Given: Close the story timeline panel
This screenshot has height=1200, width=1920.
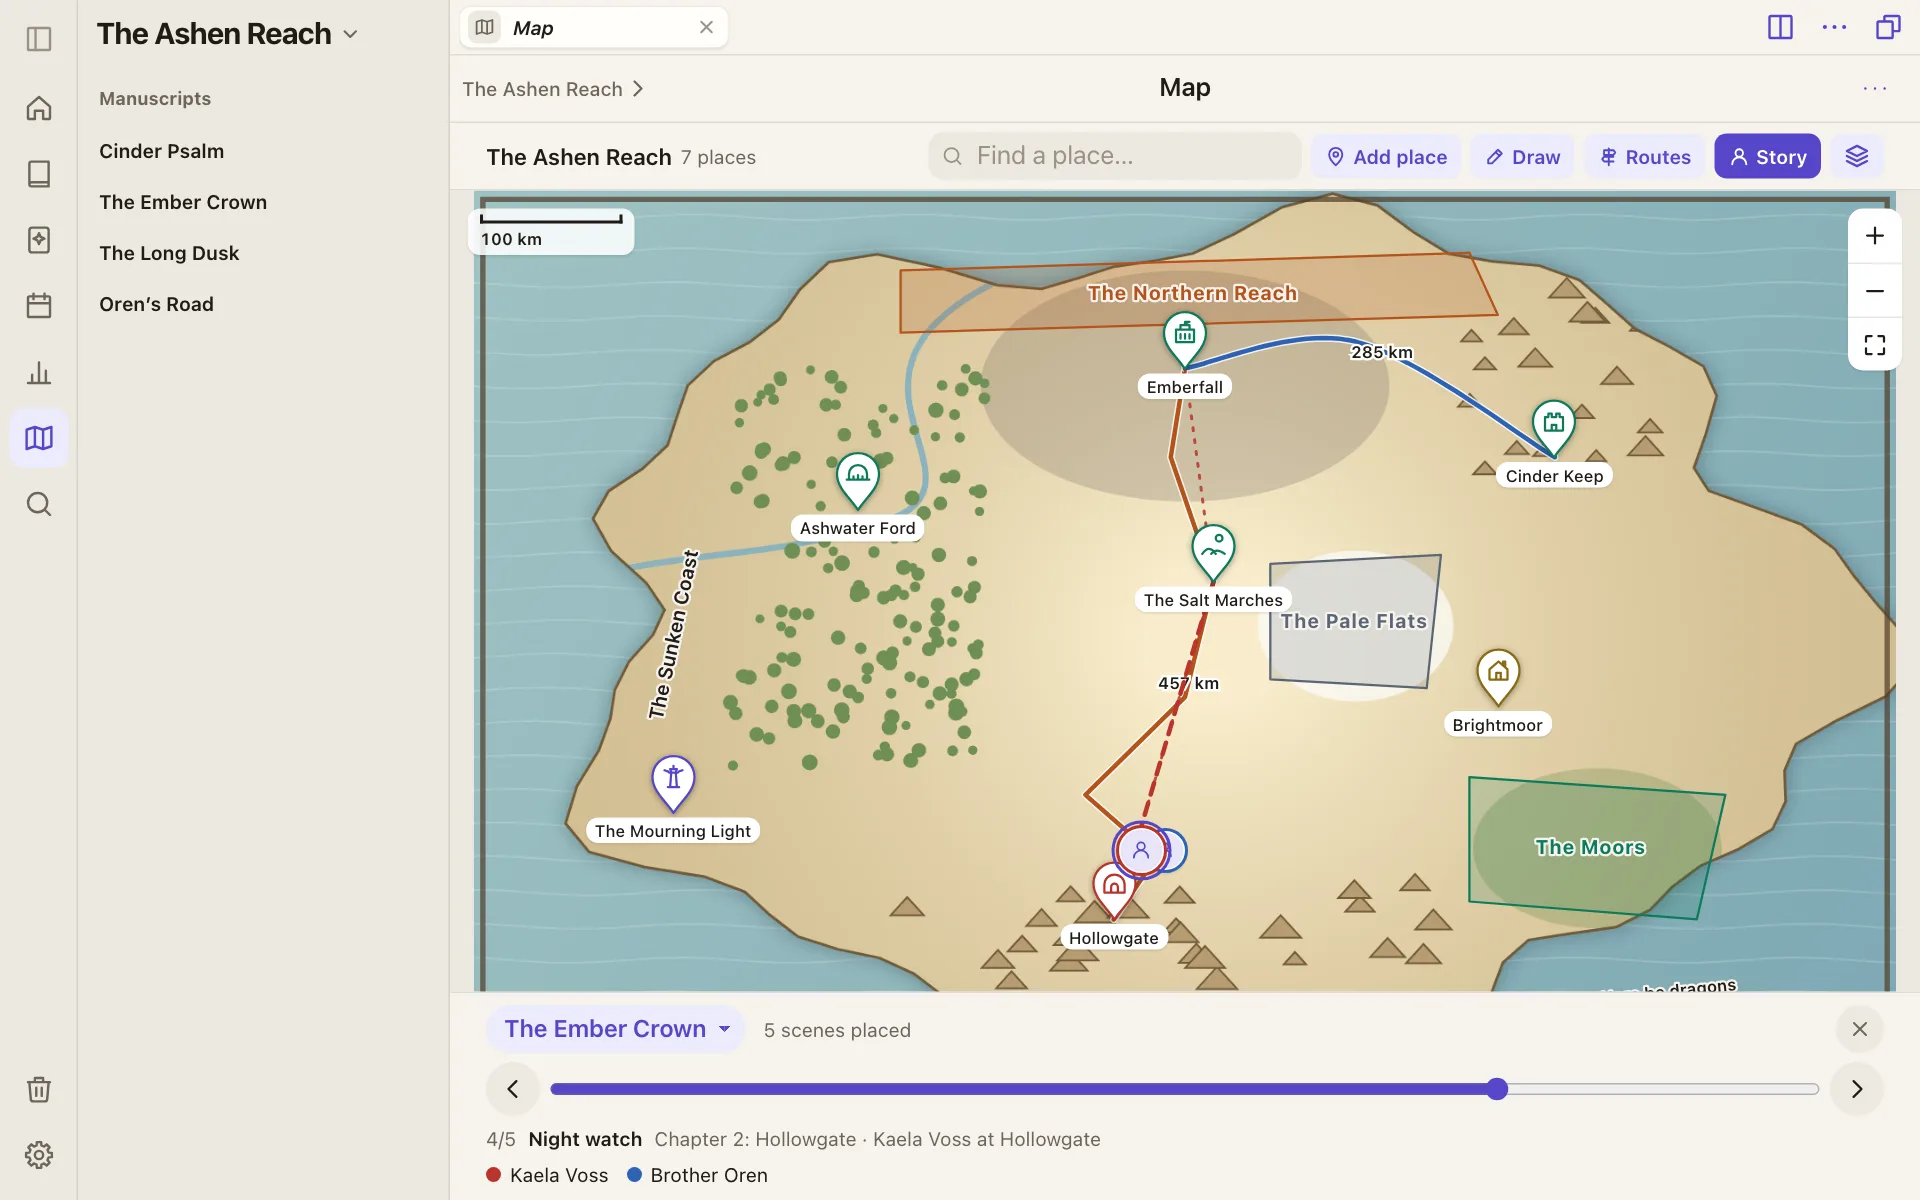Looking at the screenshot, I should point(1860,1029).
